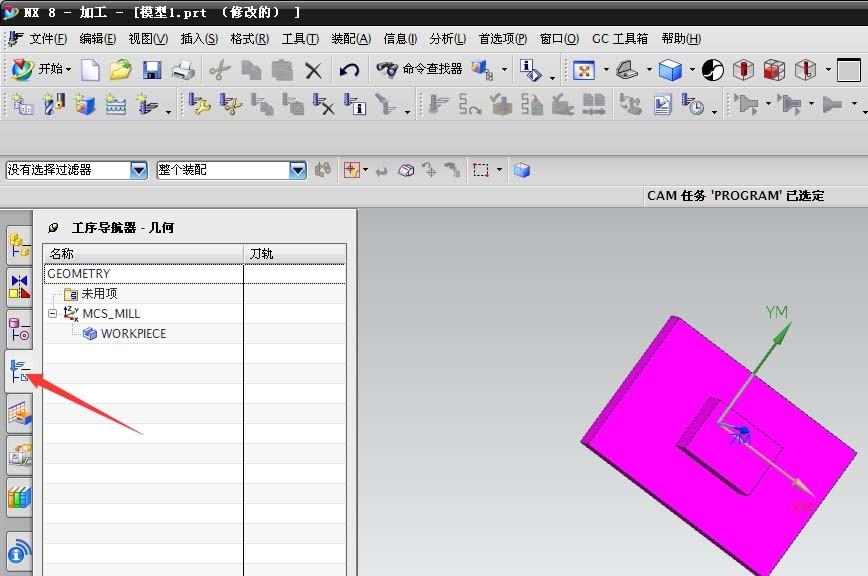The width and height of the screenshot is (868, 576).
Task: Select the geometry view icon marked by red arrow
Action: [18, 371]
